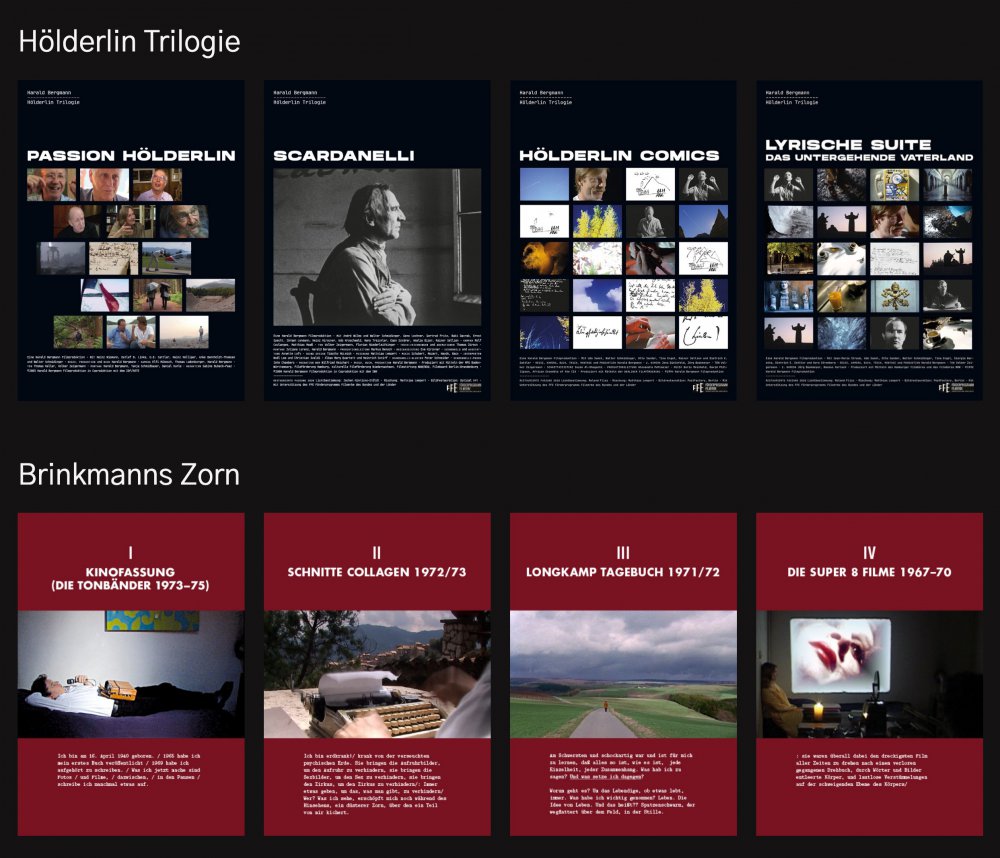Click the country road photo in Longkamp Tagebuch

coord(623,674)
